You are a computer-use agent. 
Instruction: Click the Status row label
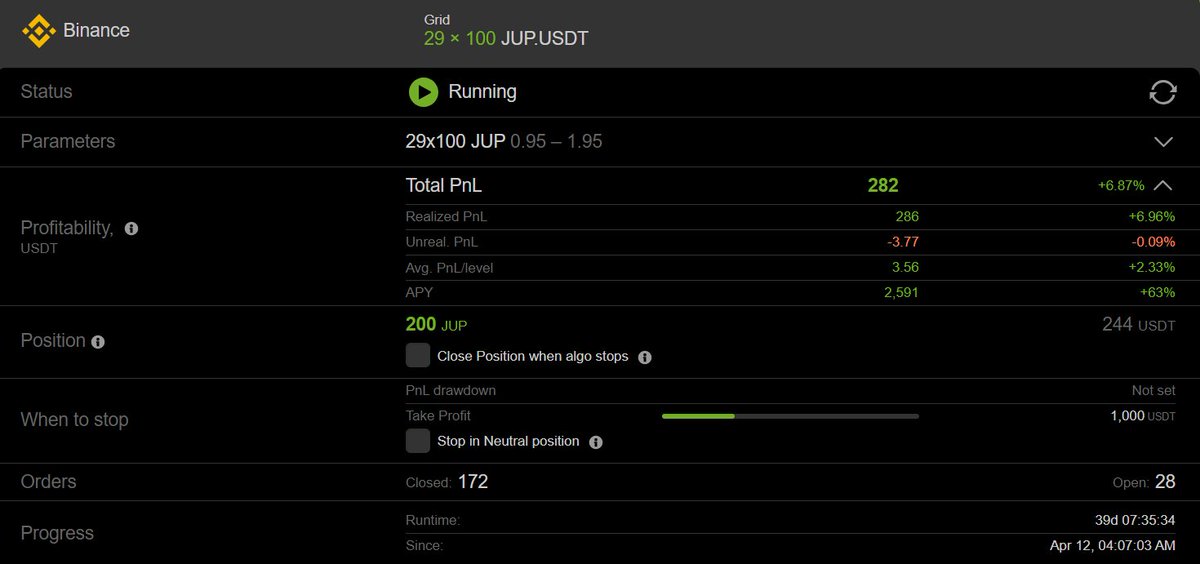click(x=47, y=92)
